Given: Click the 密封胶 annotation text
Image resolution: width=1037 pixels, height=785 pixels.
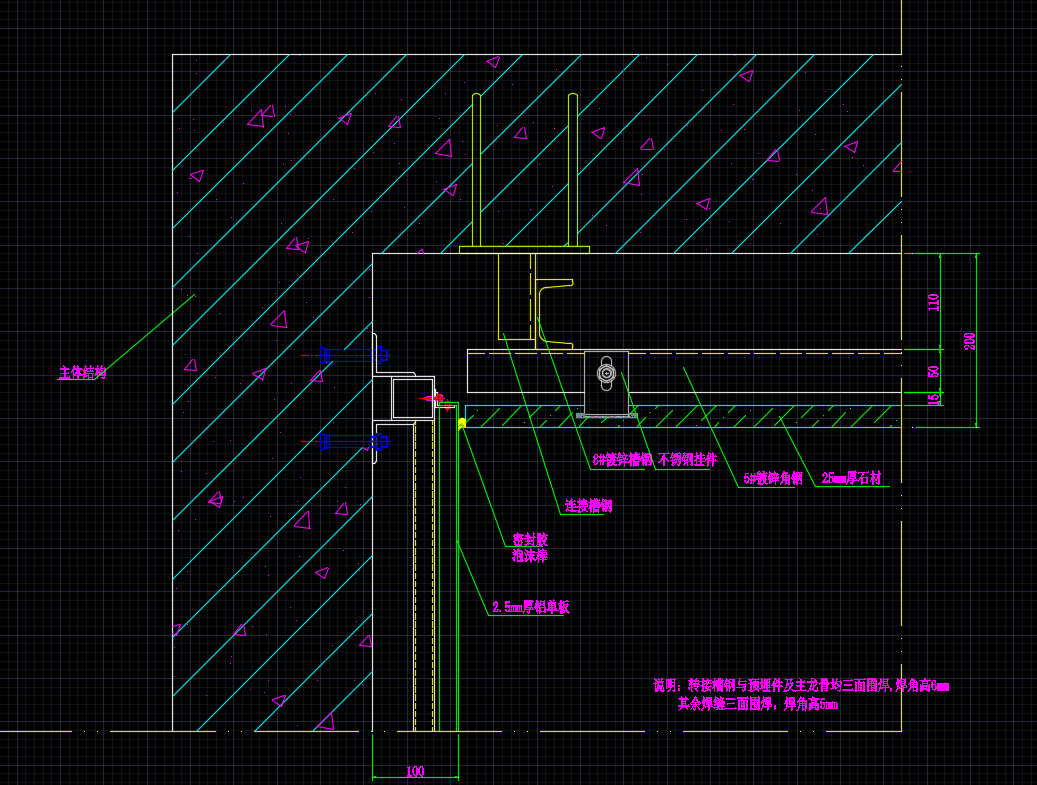Looking at the screenshot, I should [x=530, y=539].
